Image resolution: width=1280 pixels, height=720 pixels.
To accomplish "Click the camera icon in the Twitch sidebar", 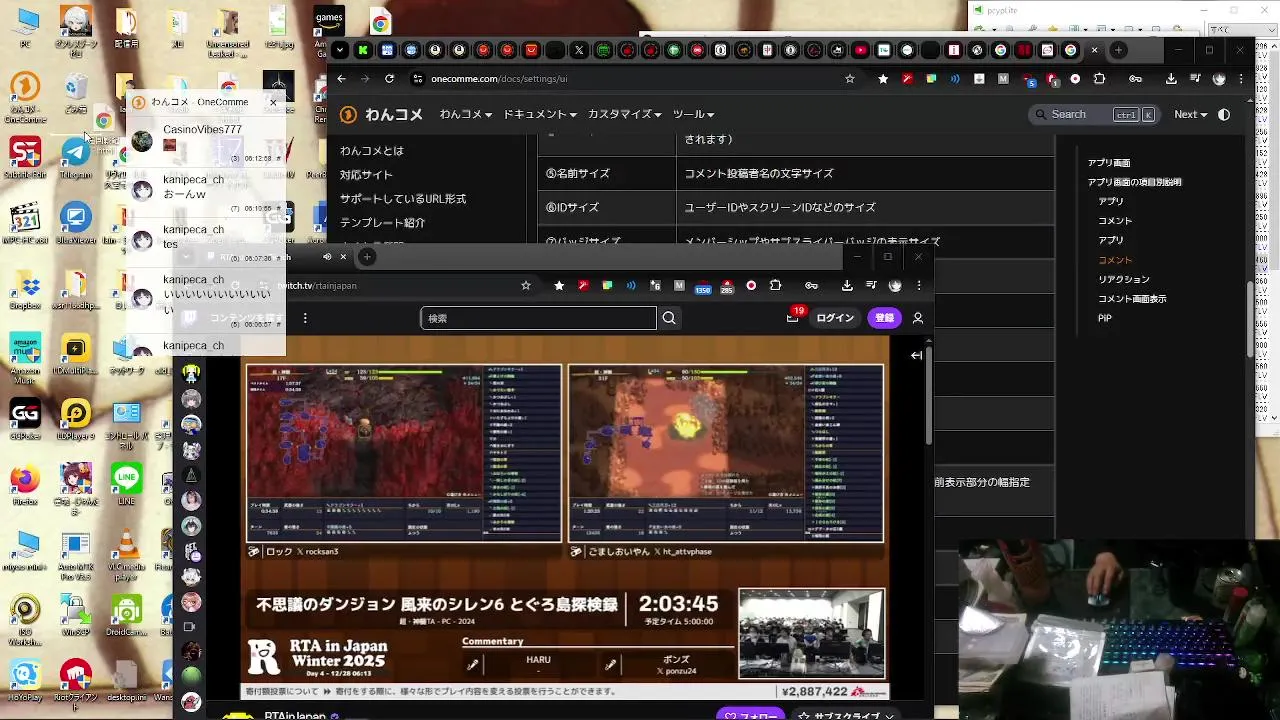I will coord(191,627).
